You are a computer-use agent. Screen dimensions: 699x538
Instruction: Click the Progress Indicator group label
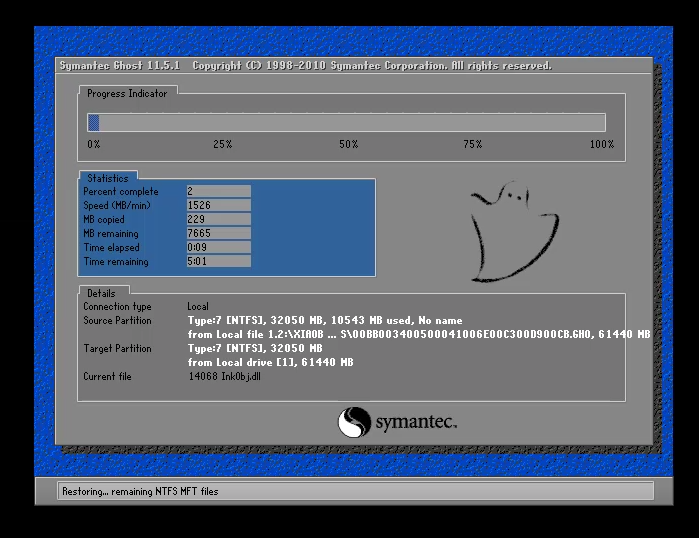pos(127,93)
